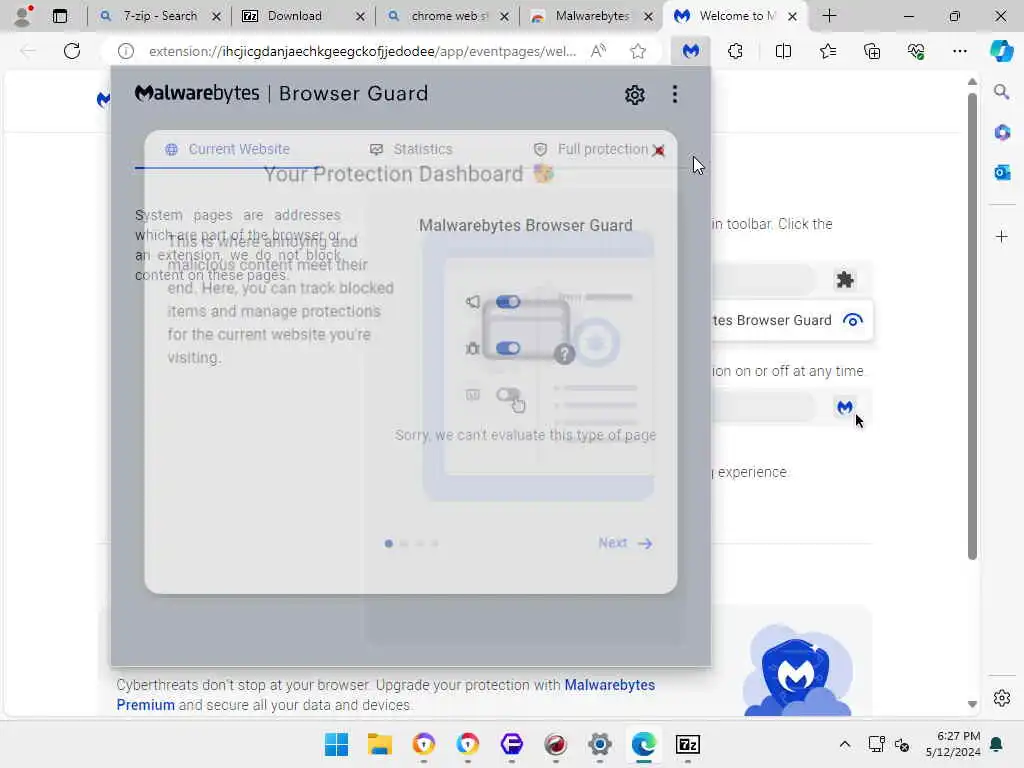1024x768 pixels.
Task: Toggle the malware bug protection switch
Action: (508, 348)
